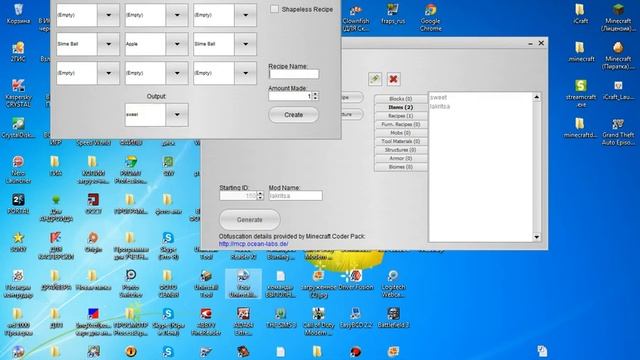This screenshot has width=640, height=360.
Task: Increase the Amount Made value
Action: [316, 94]
